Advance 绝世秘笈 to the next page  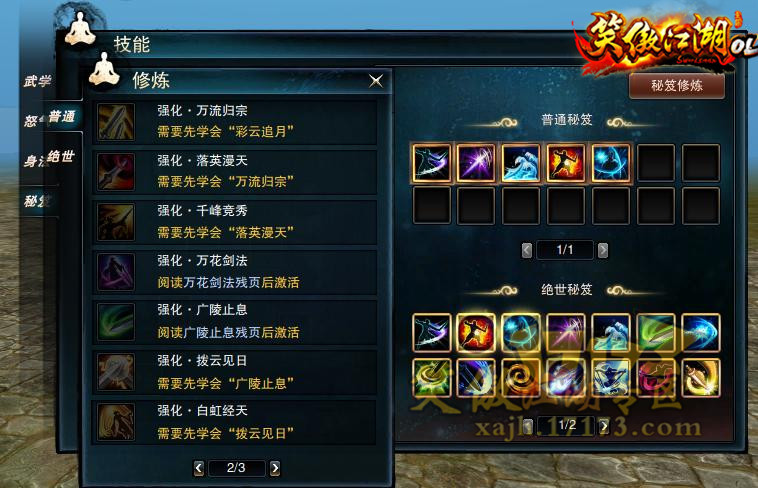[x=604, y=426]
